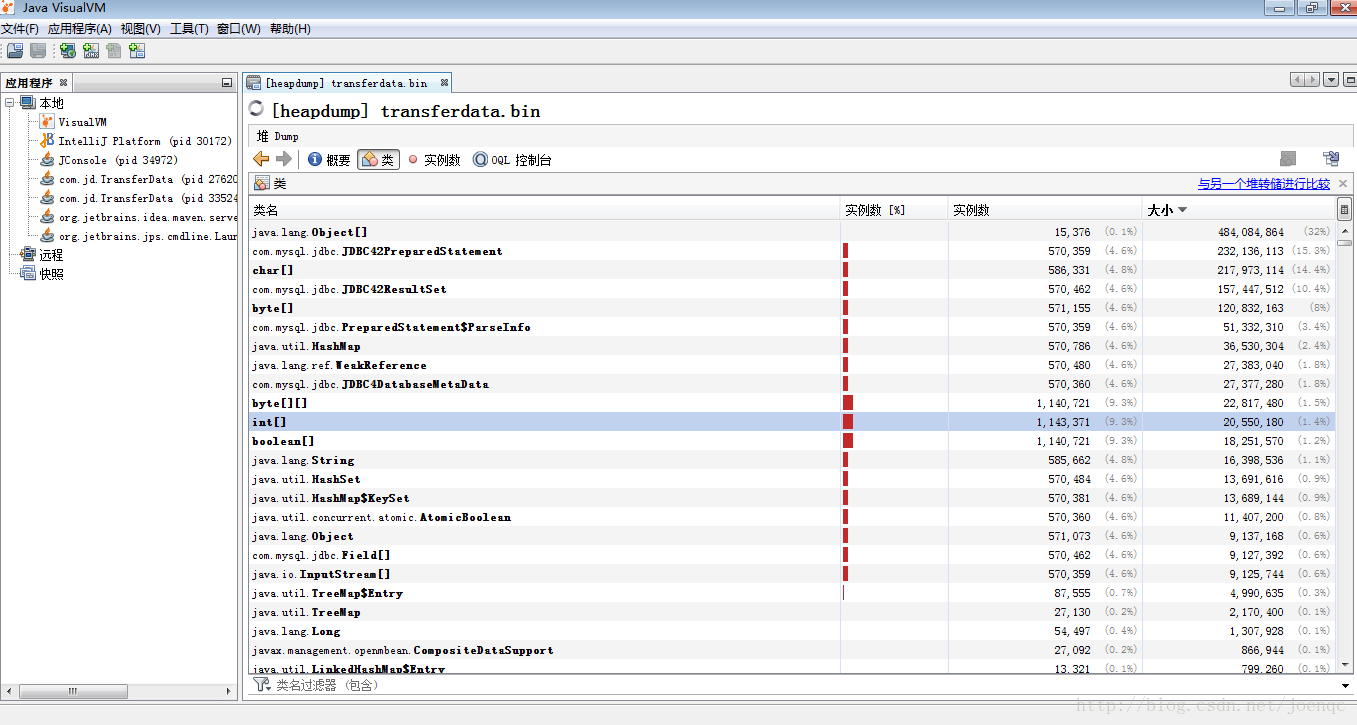Click the 远程 remote network icon
Image resolution: width=1357 pixels, height=725 pixels.
(28, 255)
